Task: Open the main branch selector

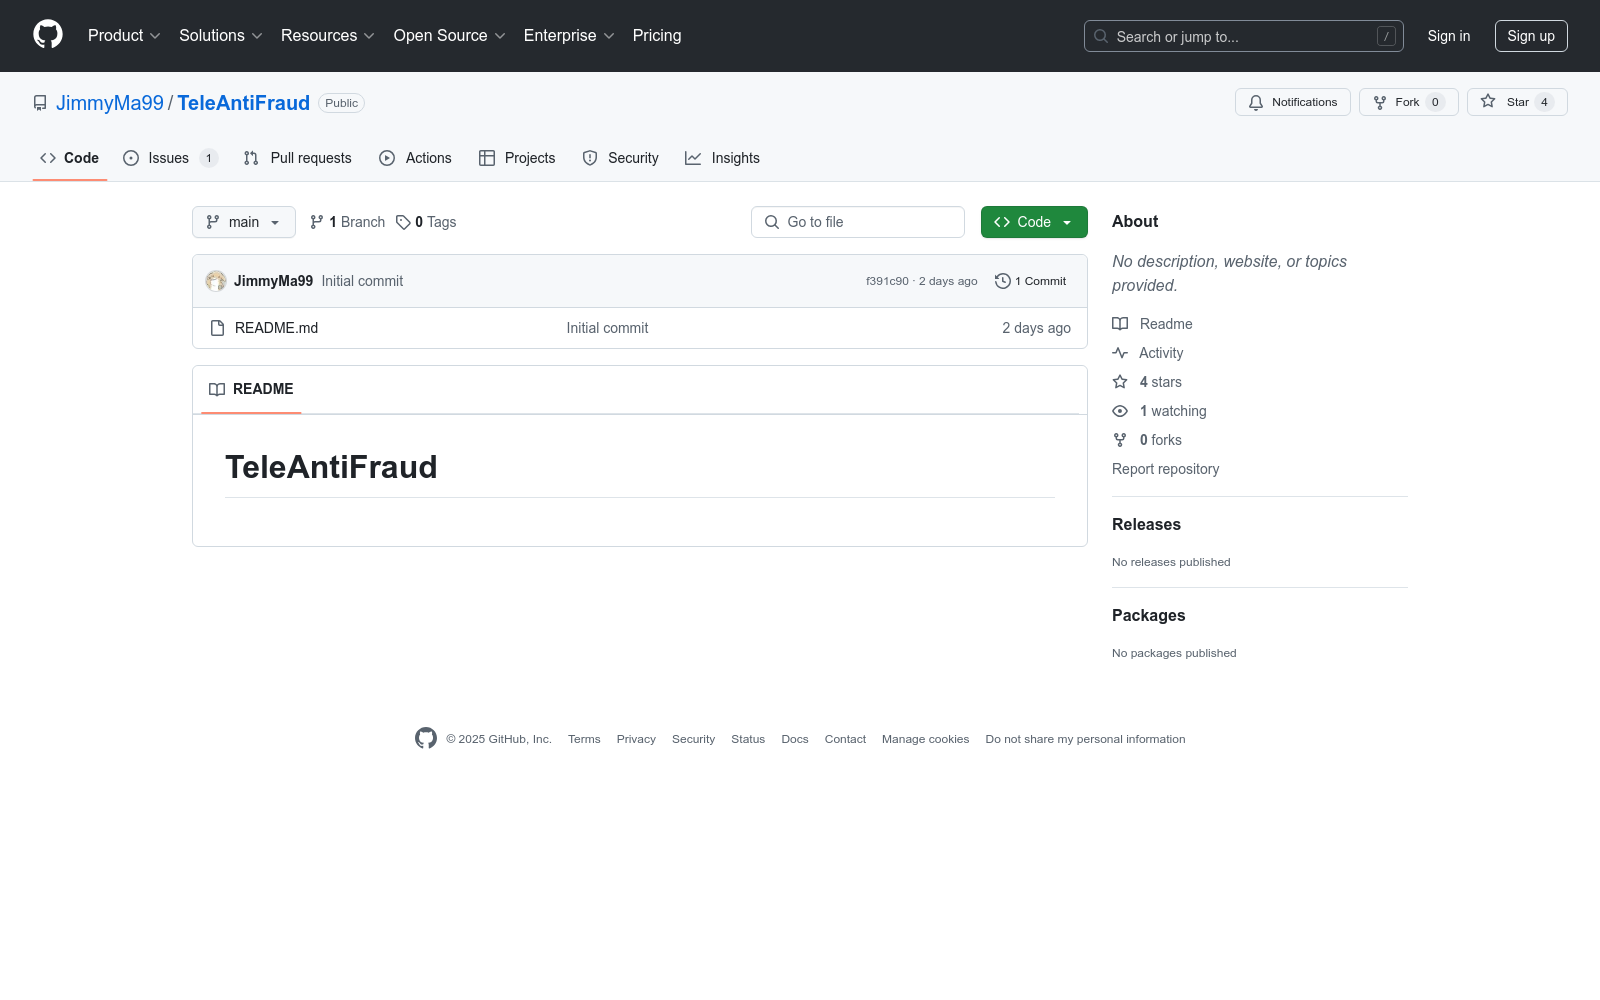Action: 244,222
